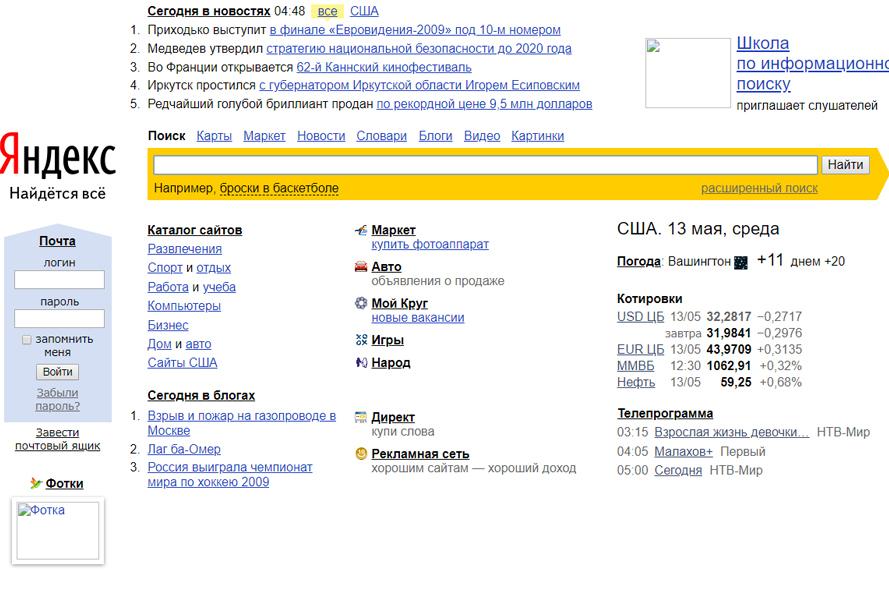Screen dimensions: 889x600
Task: Click the main search input field
Action: 485,165
